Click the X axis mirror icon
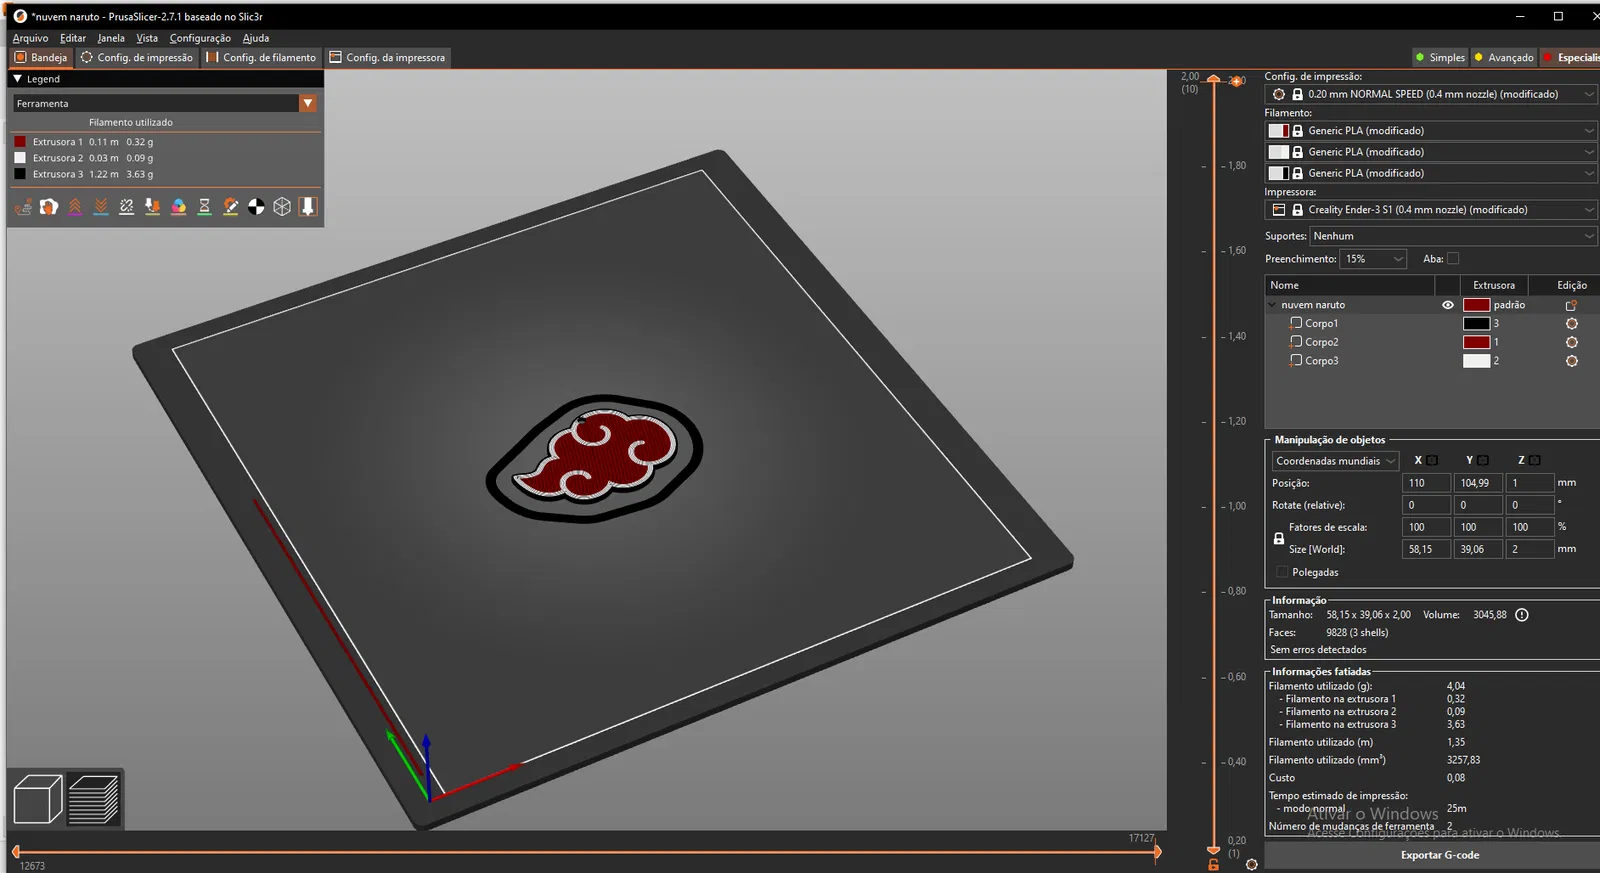 coord(1432,460)
